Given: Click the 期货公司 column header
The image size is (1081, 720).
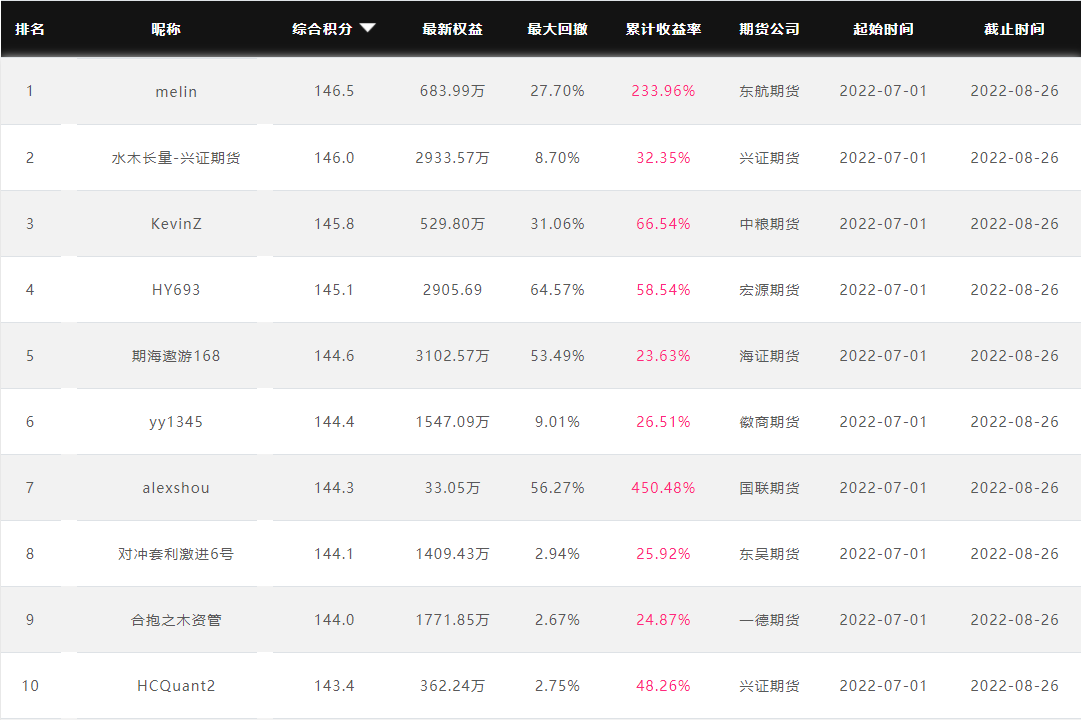Looking at the screenshot, I should coord(769,29).
